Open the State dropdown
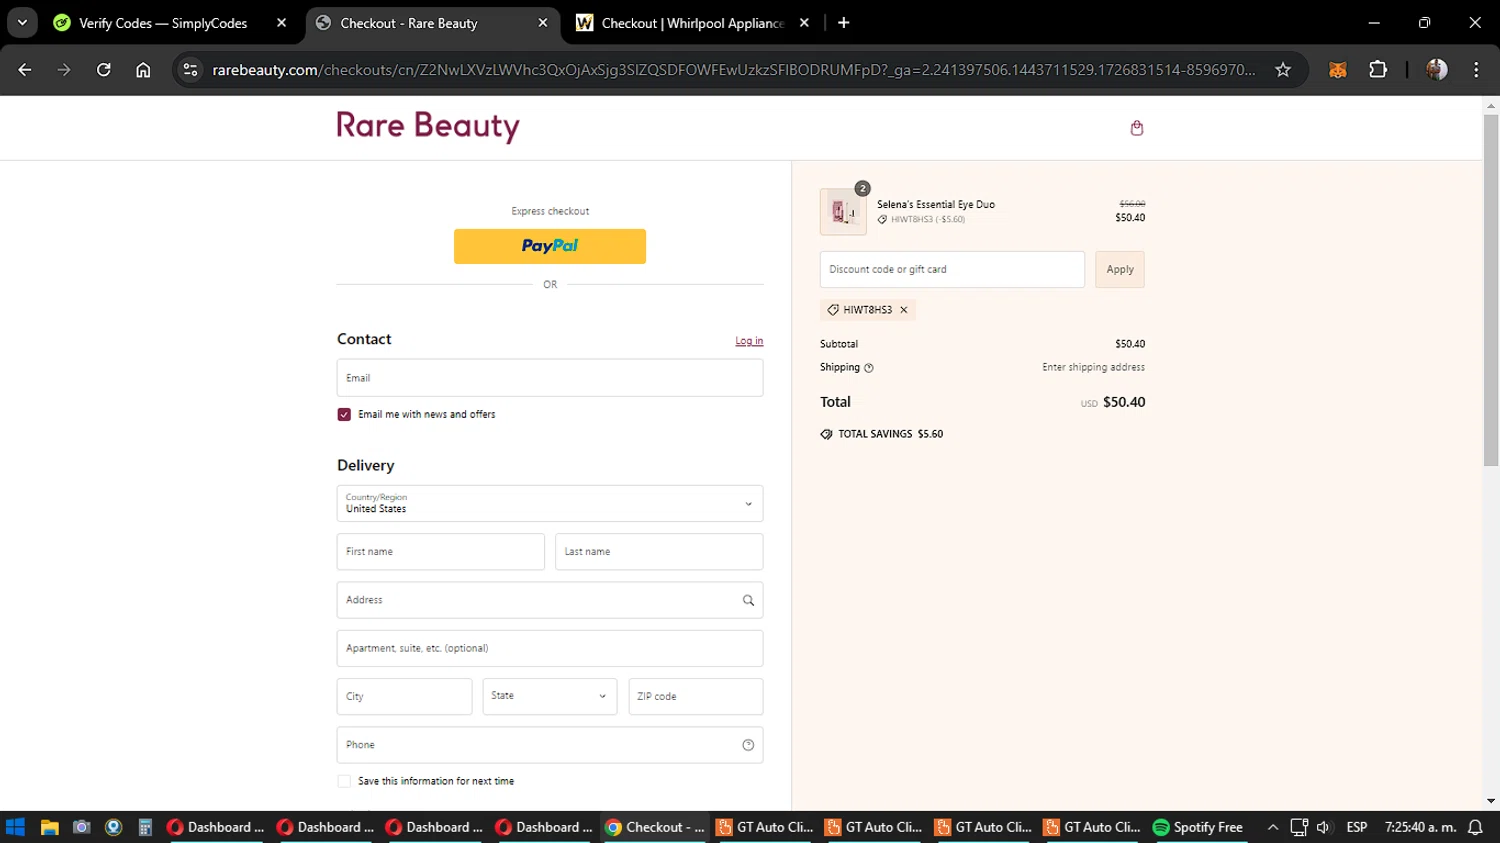This screenshot has width=1500, height=843. coord(550,696)
